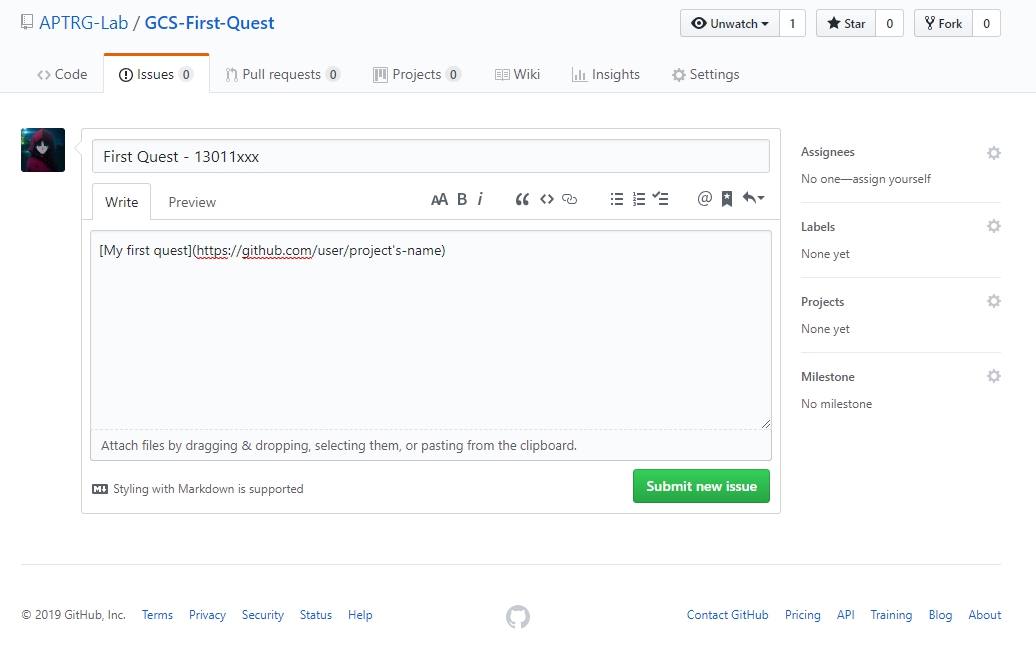Open Training footer link

(x=891, y=615)
